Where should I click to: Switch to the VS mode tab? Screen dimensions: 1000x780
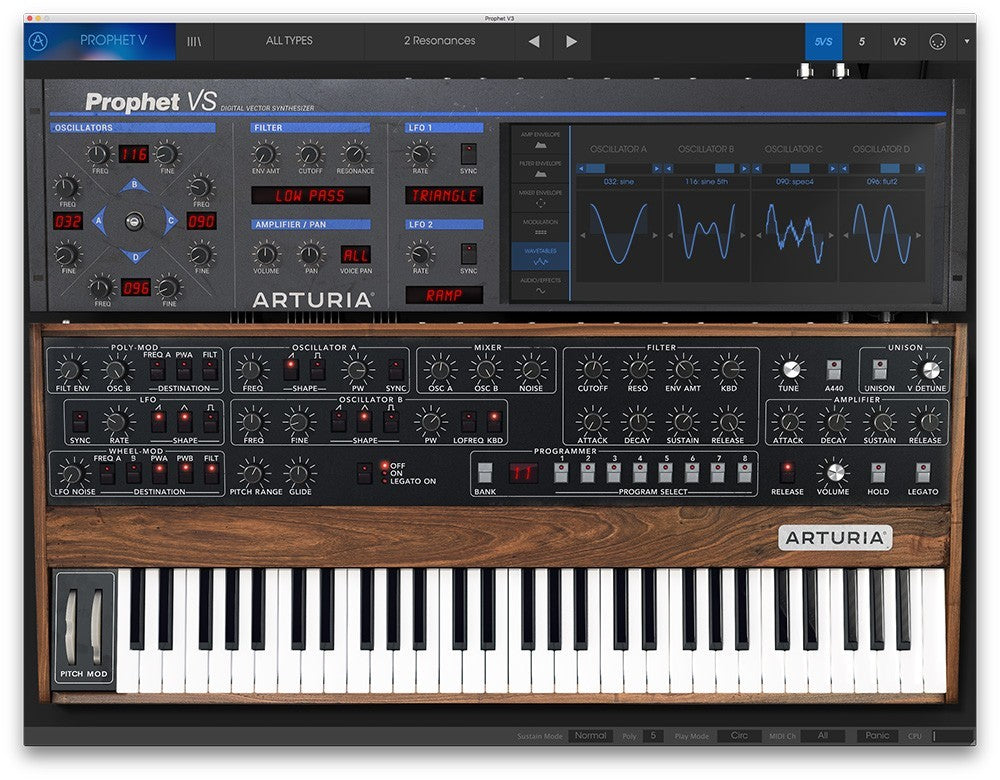click(899, 41)
